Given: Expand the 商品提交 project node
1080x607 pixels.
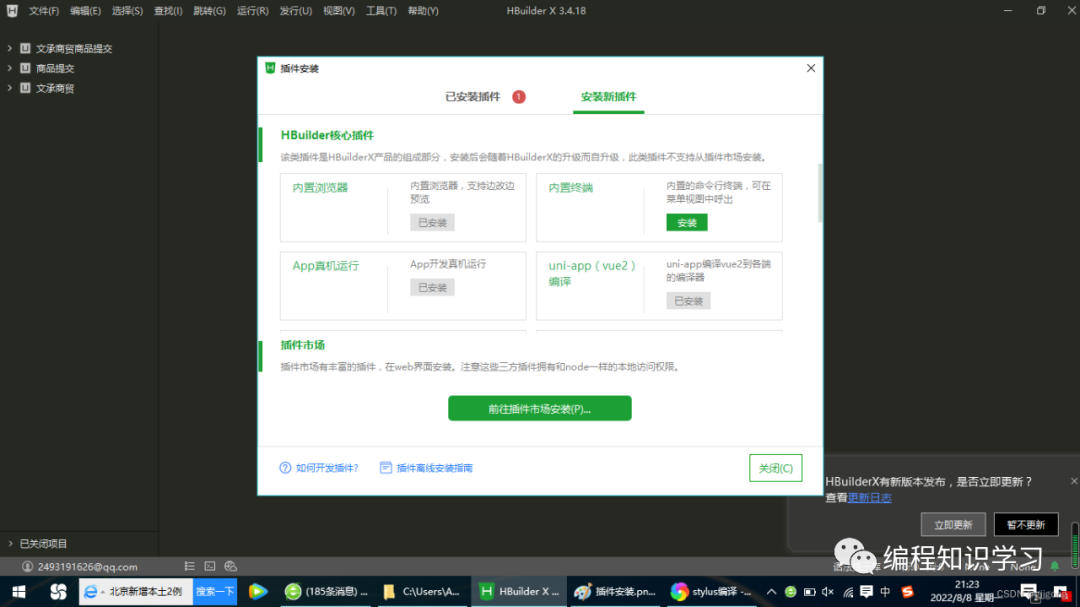Looking at the screenshot, I should [8, 68].
